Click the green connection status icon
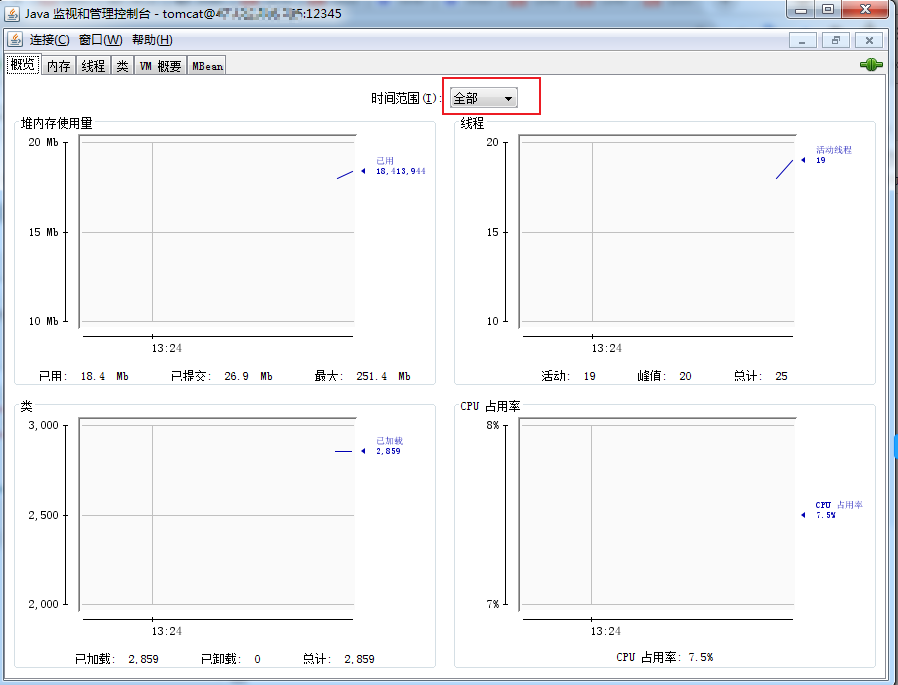This screenshot has width=898, height=685. pos(871,65)
